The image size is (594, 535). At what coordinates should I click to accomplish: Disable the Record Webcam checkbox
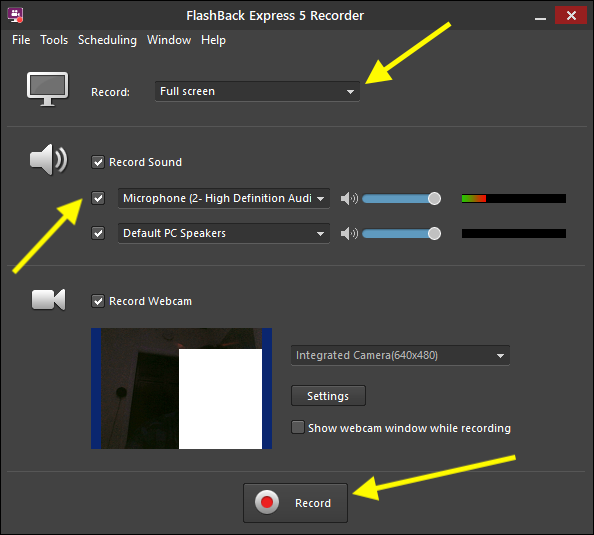[98, 302]
